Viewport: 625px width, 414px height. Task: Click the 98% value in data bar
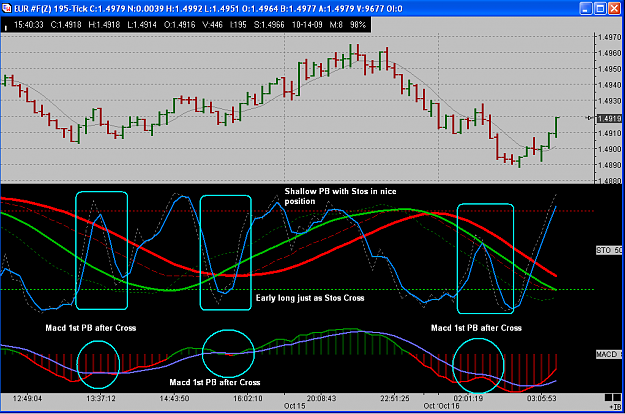(358, 25)
